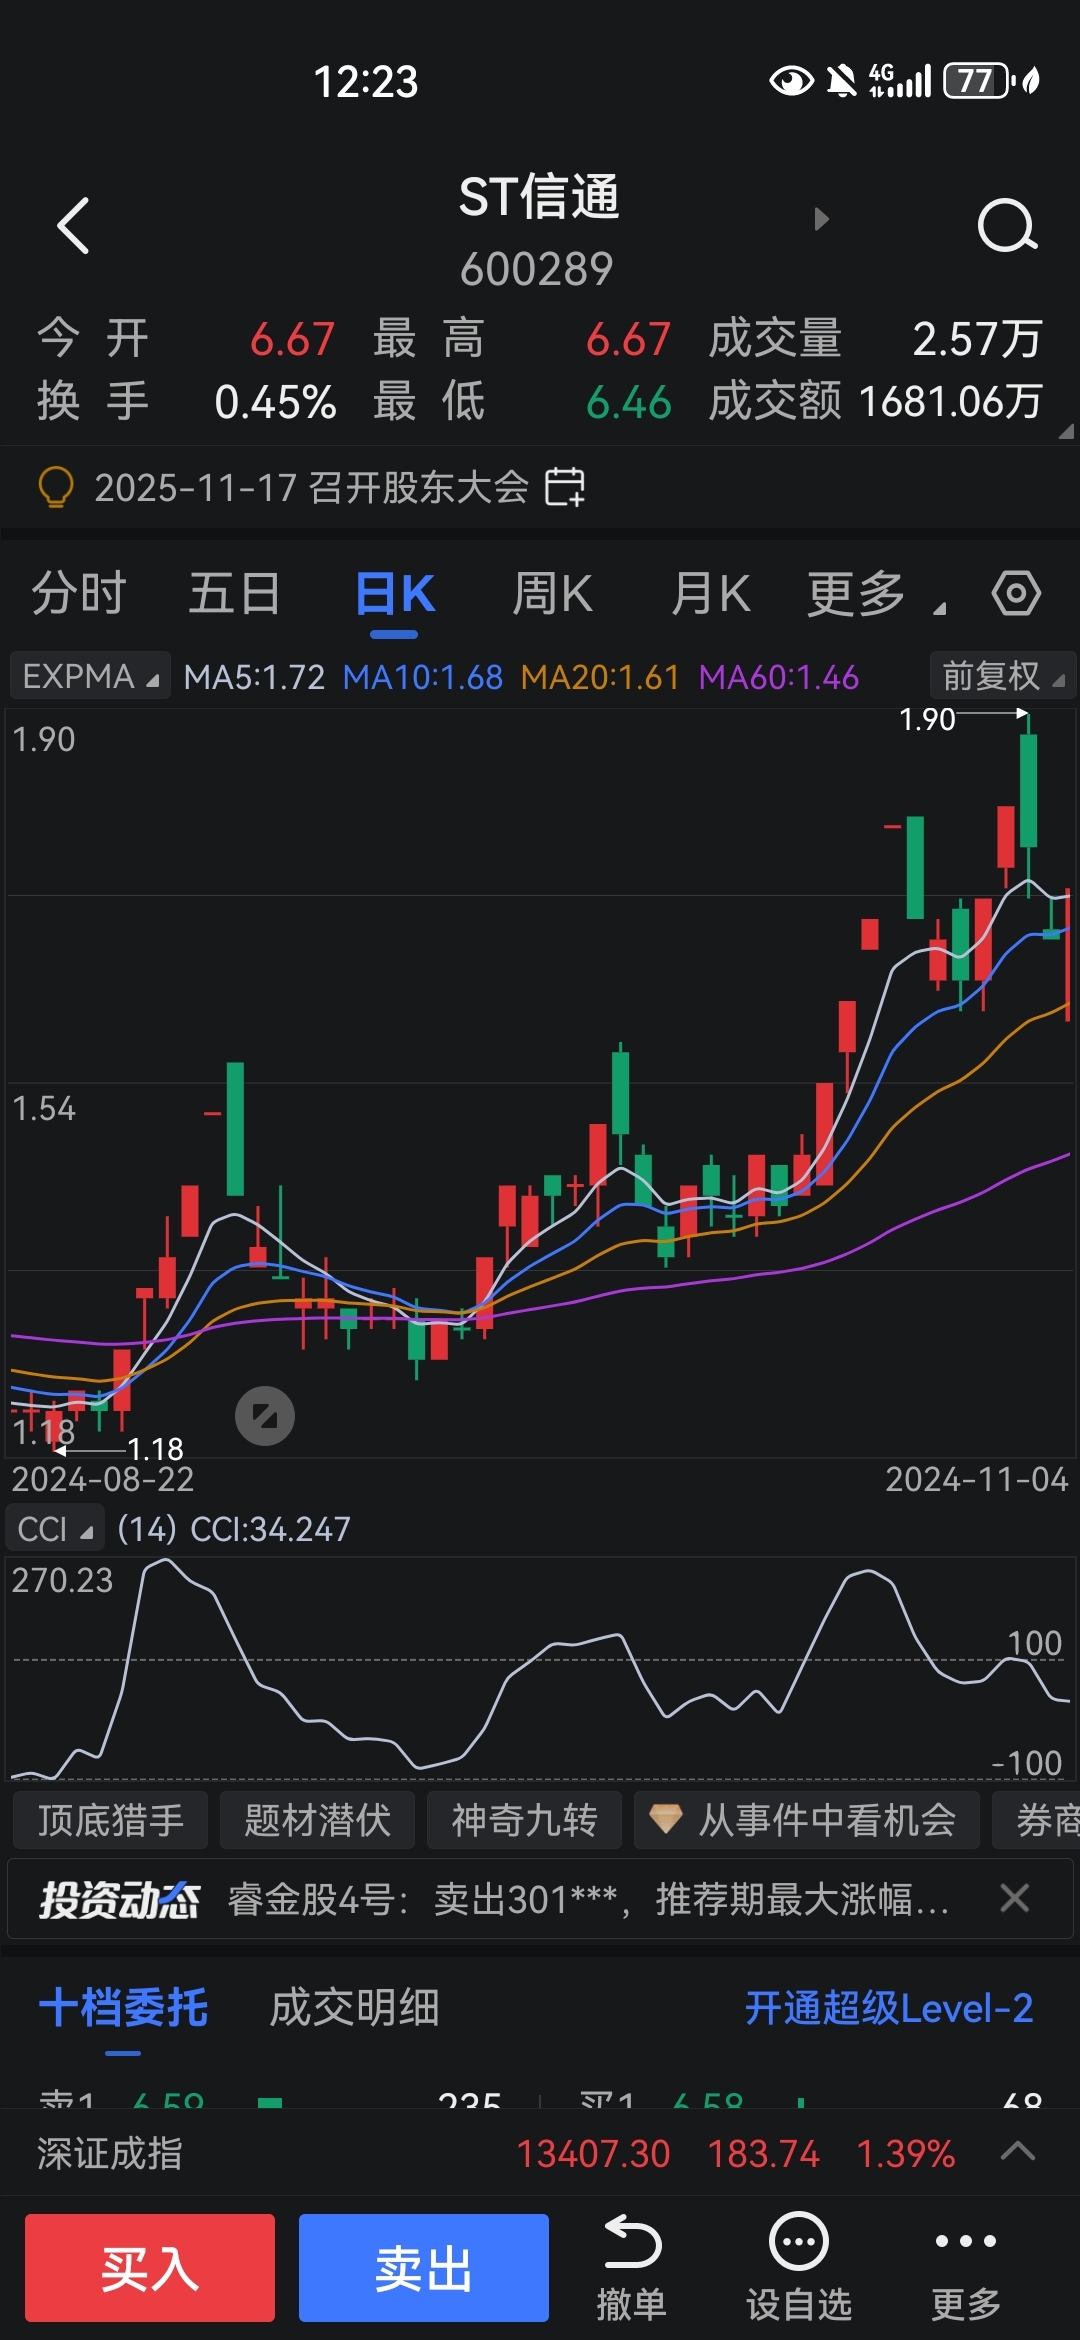Tap the MA20:1.61 value
This screenshot has width=1080, height=2340.
pyautogui.click(x=600, y=677)
